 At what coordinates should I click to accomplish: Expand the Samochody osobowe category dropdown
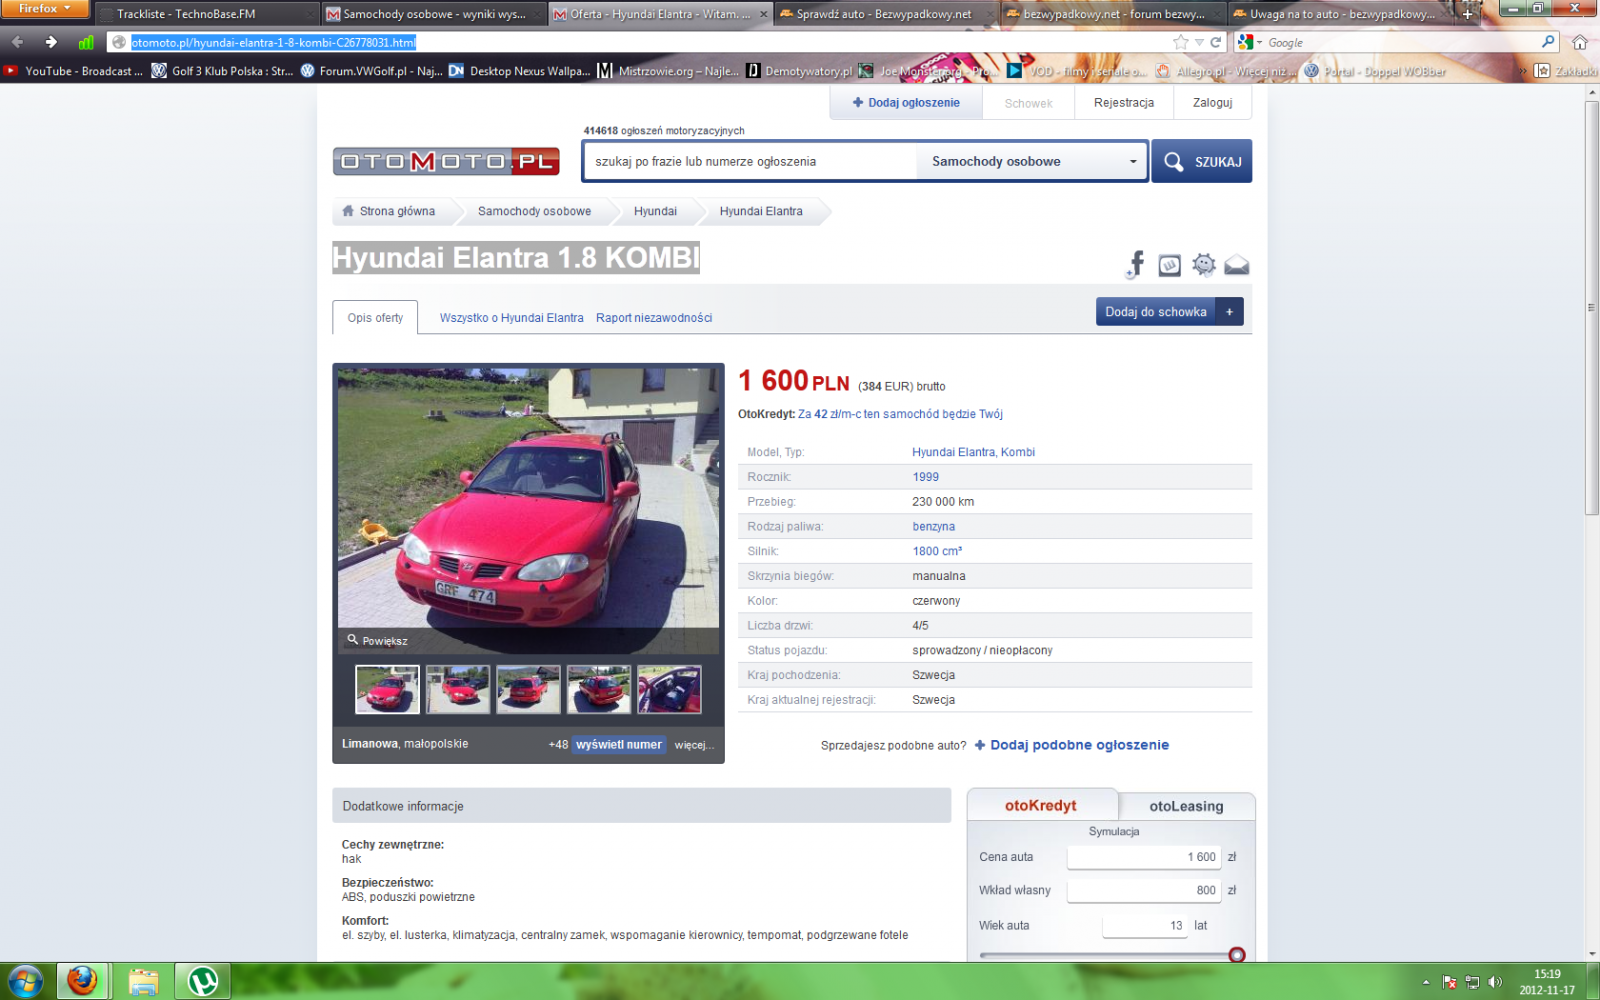tap(1032, 161)
